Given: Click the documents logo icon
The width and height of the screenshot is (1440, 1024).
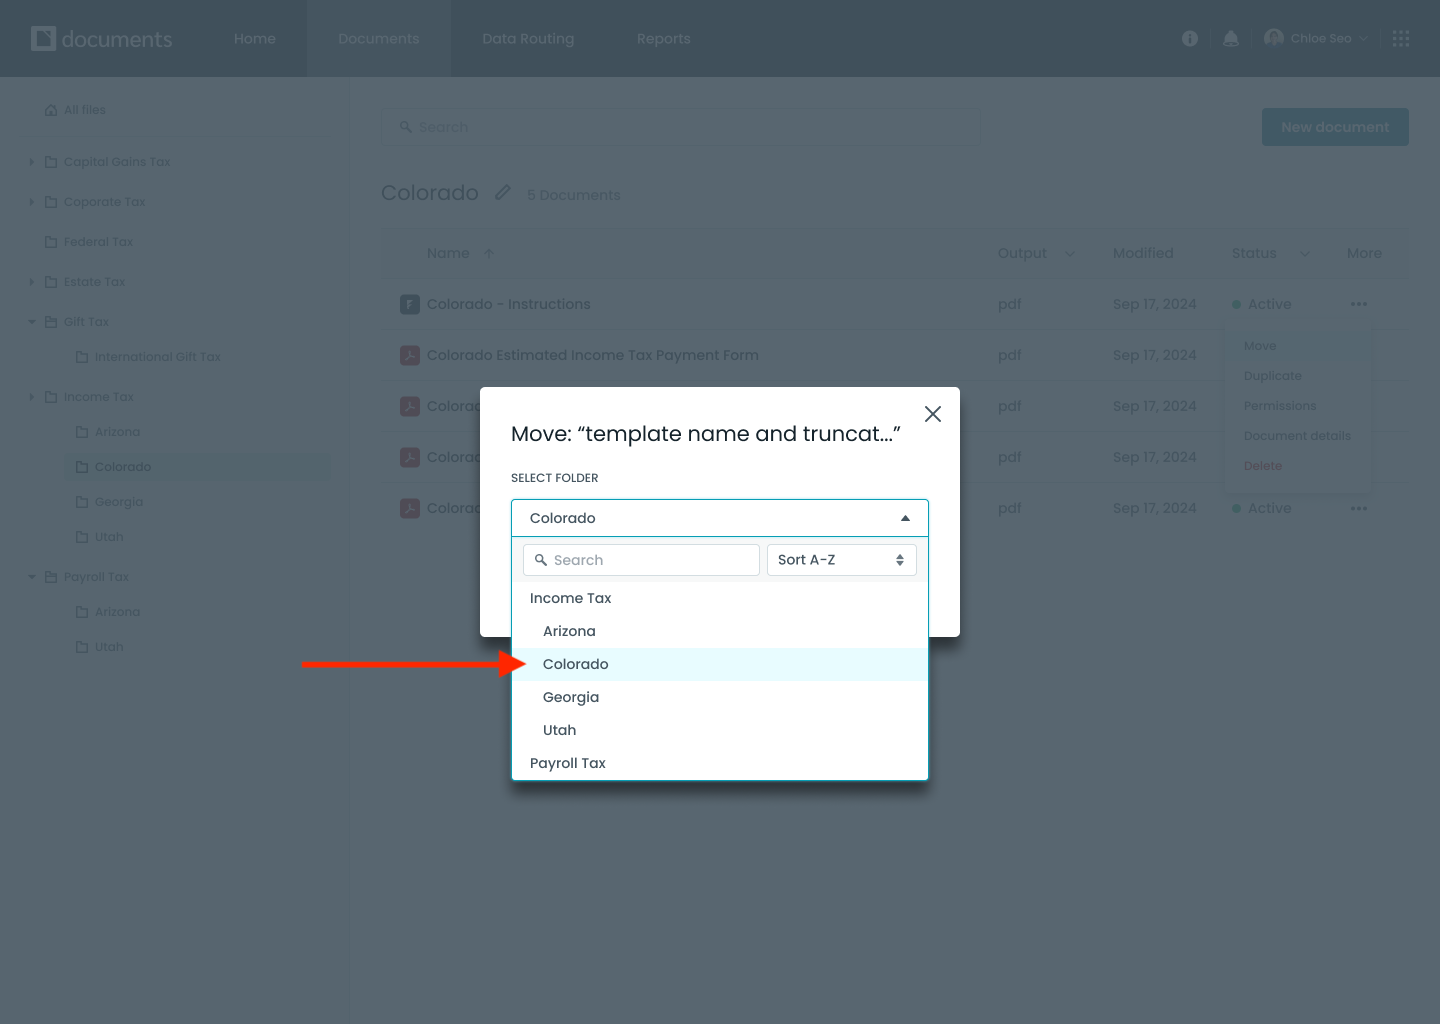Looking at the screenshot, I should pos(44,39).
